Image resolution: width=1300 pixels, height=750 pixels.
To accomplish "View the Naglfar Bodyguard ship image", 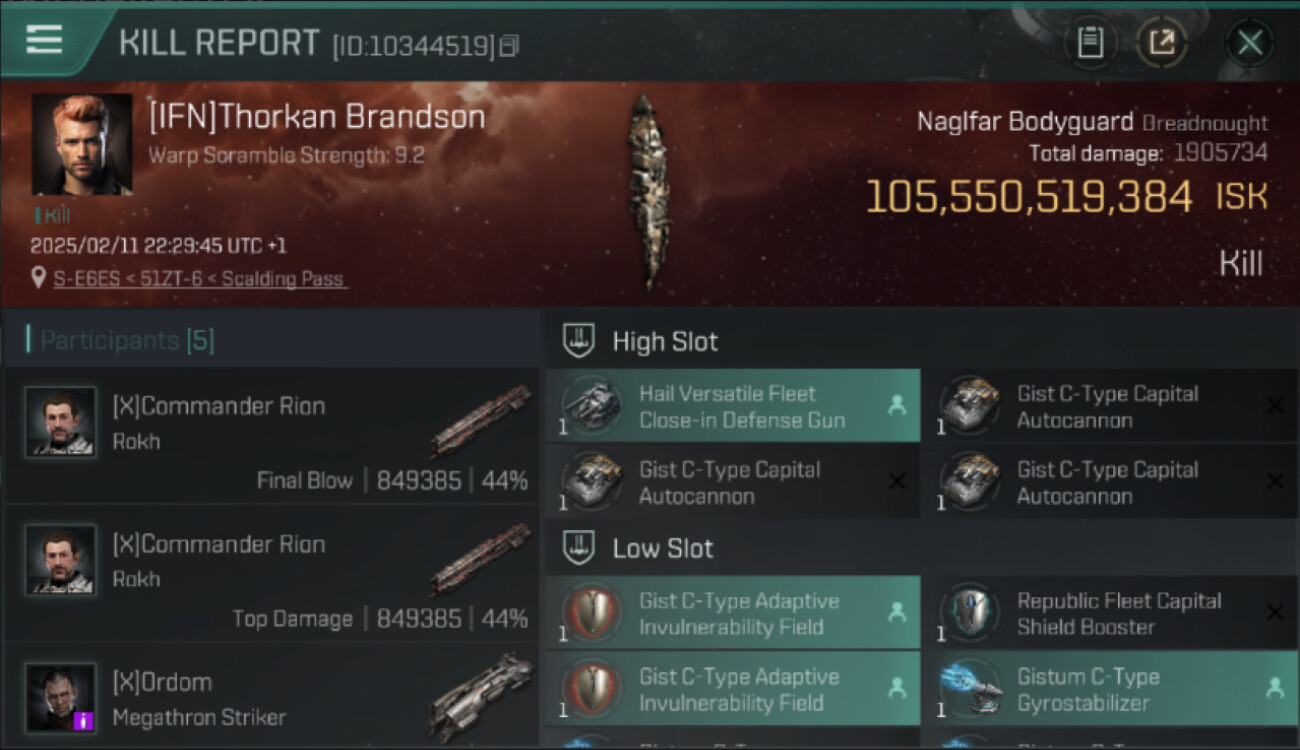I will click(647, 191).
